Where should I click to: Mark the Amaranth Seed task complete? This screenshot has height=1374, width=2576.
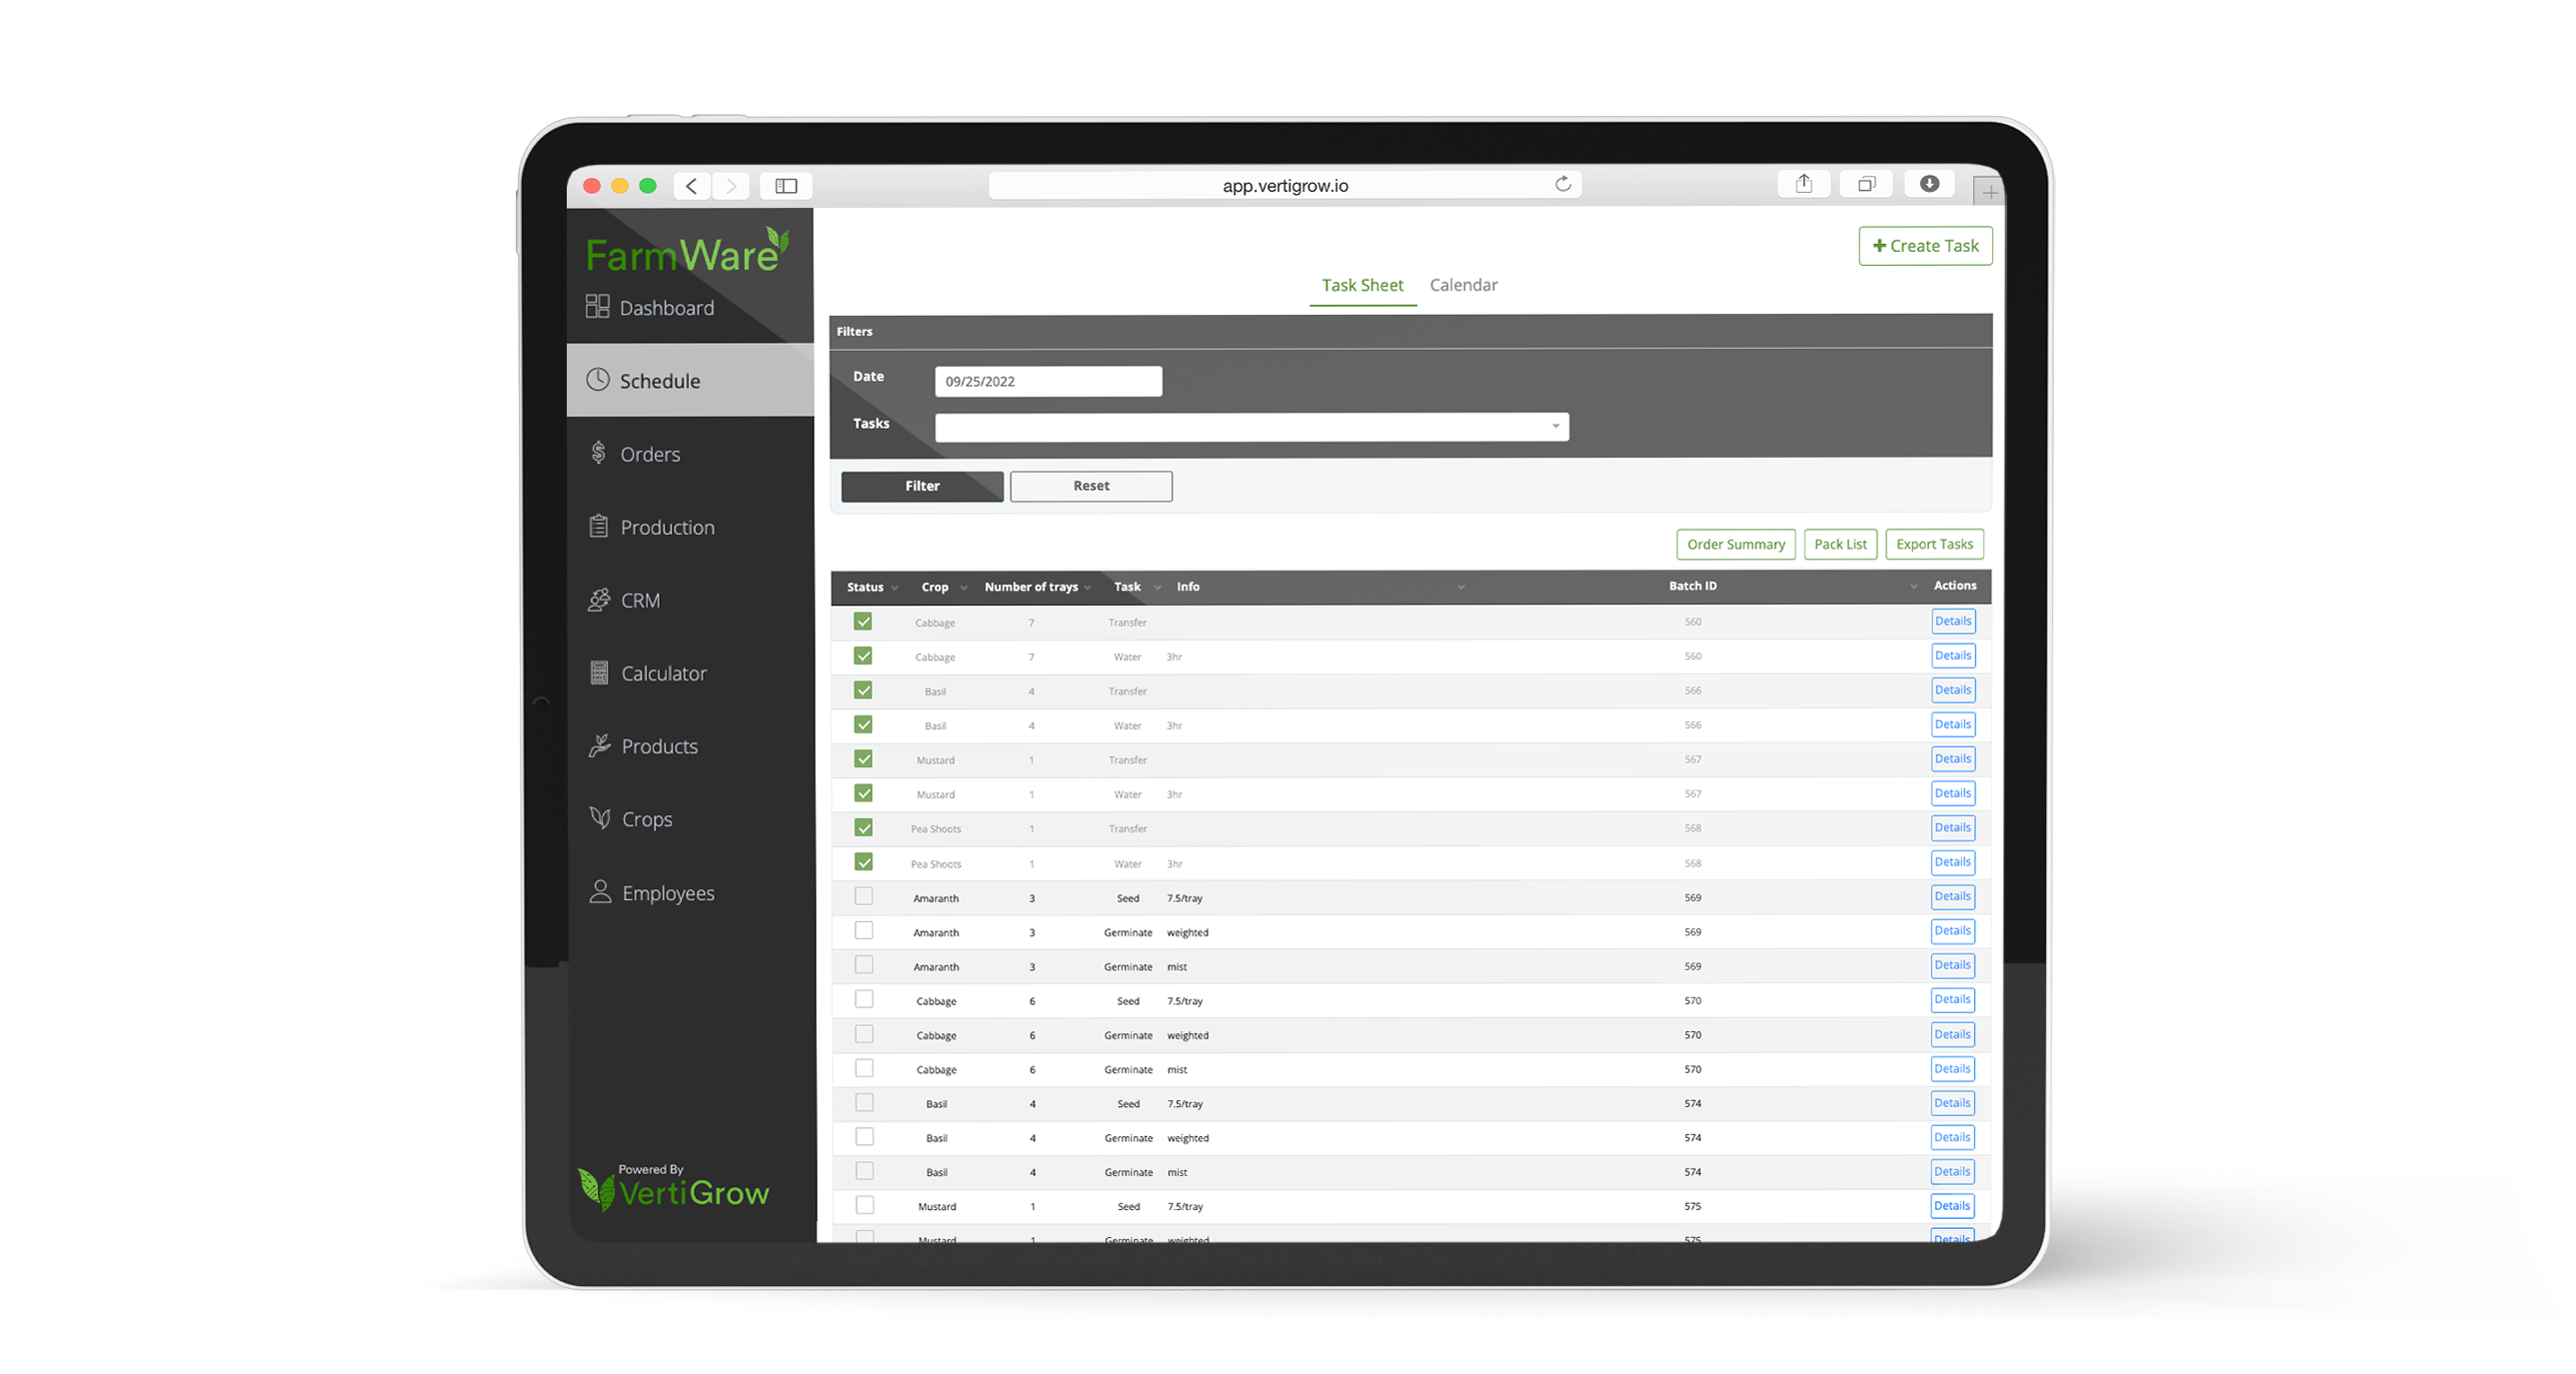point(863,896)
